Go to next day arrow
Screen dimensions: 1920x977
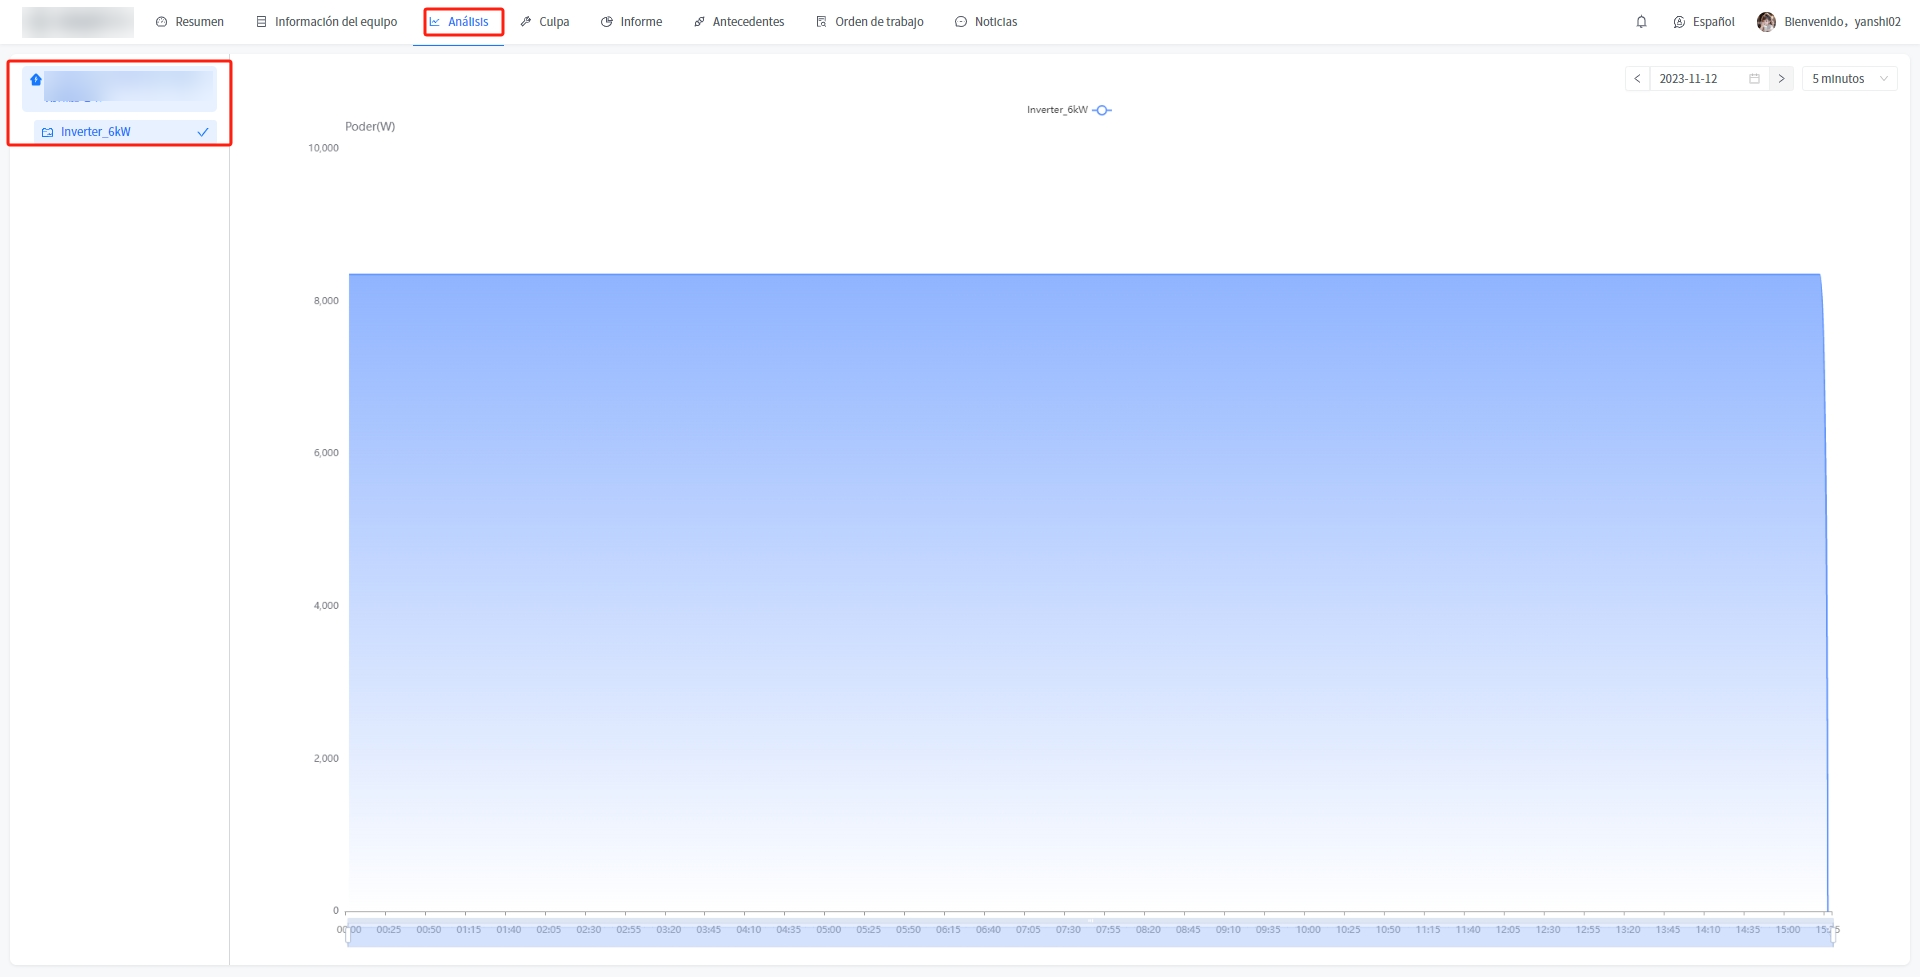tap(1781, 79)
